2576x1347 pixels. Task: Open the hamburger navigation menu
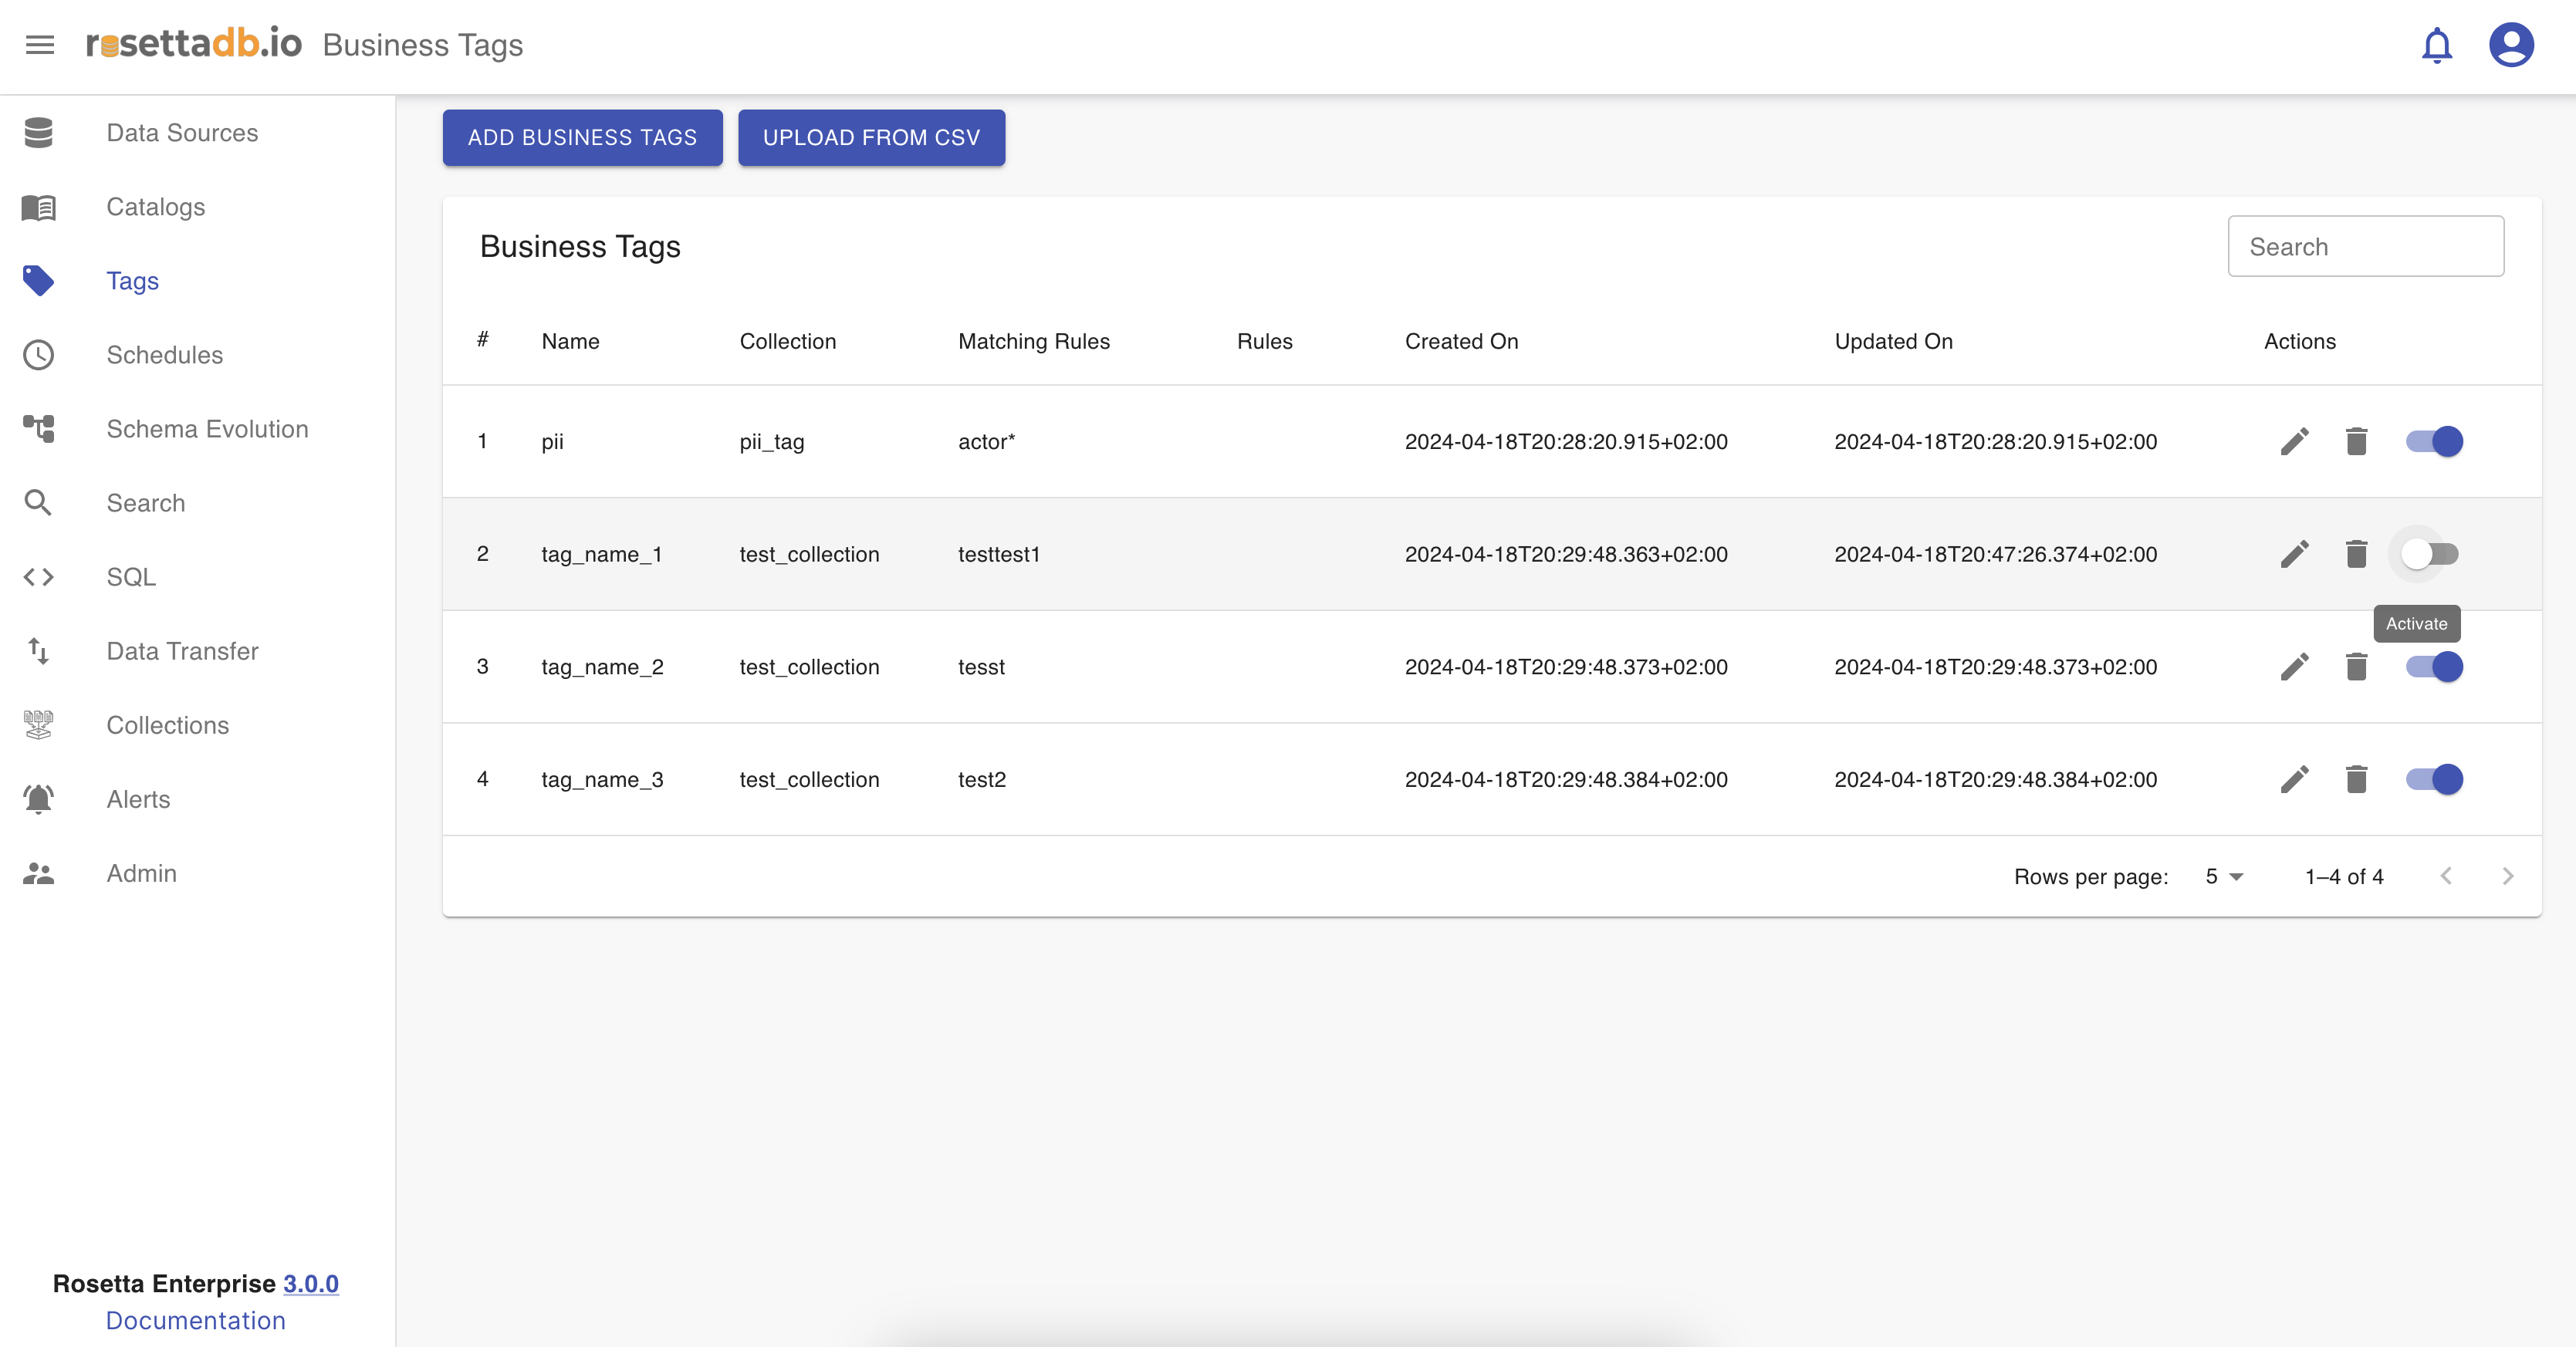pos(40,45)
